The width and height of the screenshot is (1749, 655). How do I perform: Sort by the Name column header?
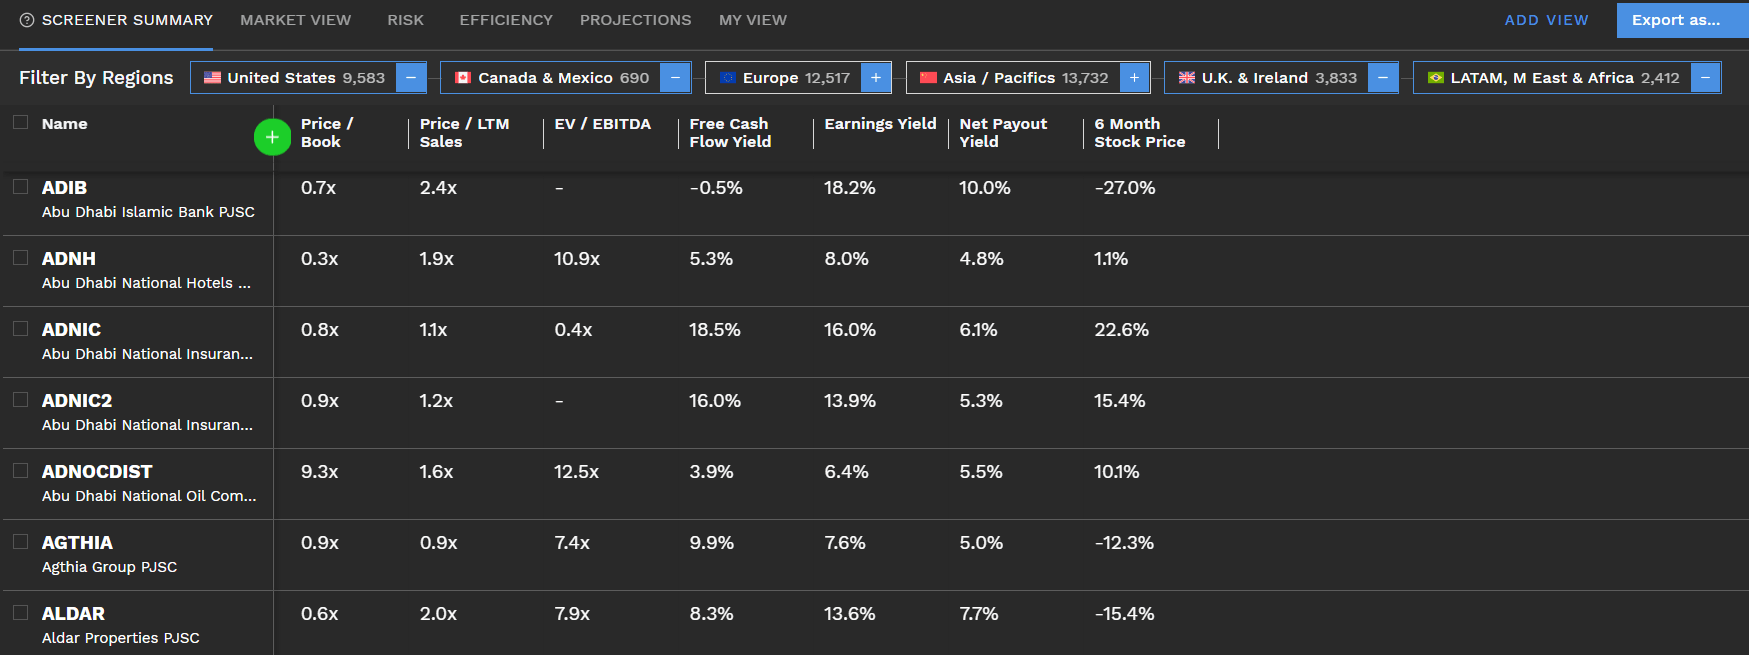(65, 124)
